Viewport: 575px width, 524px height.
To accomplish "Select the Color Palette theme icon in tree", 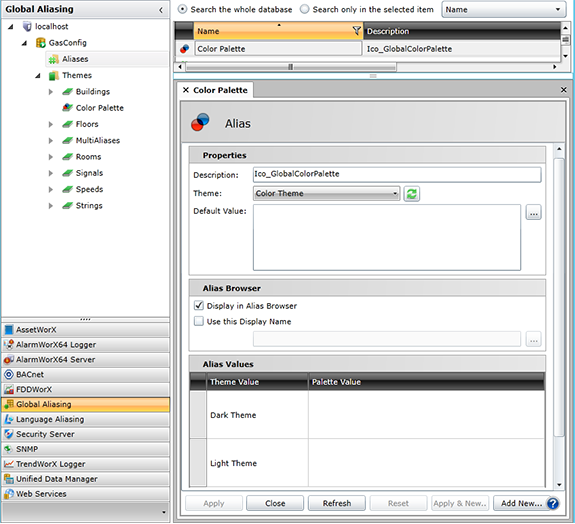I will coord(67,107).
